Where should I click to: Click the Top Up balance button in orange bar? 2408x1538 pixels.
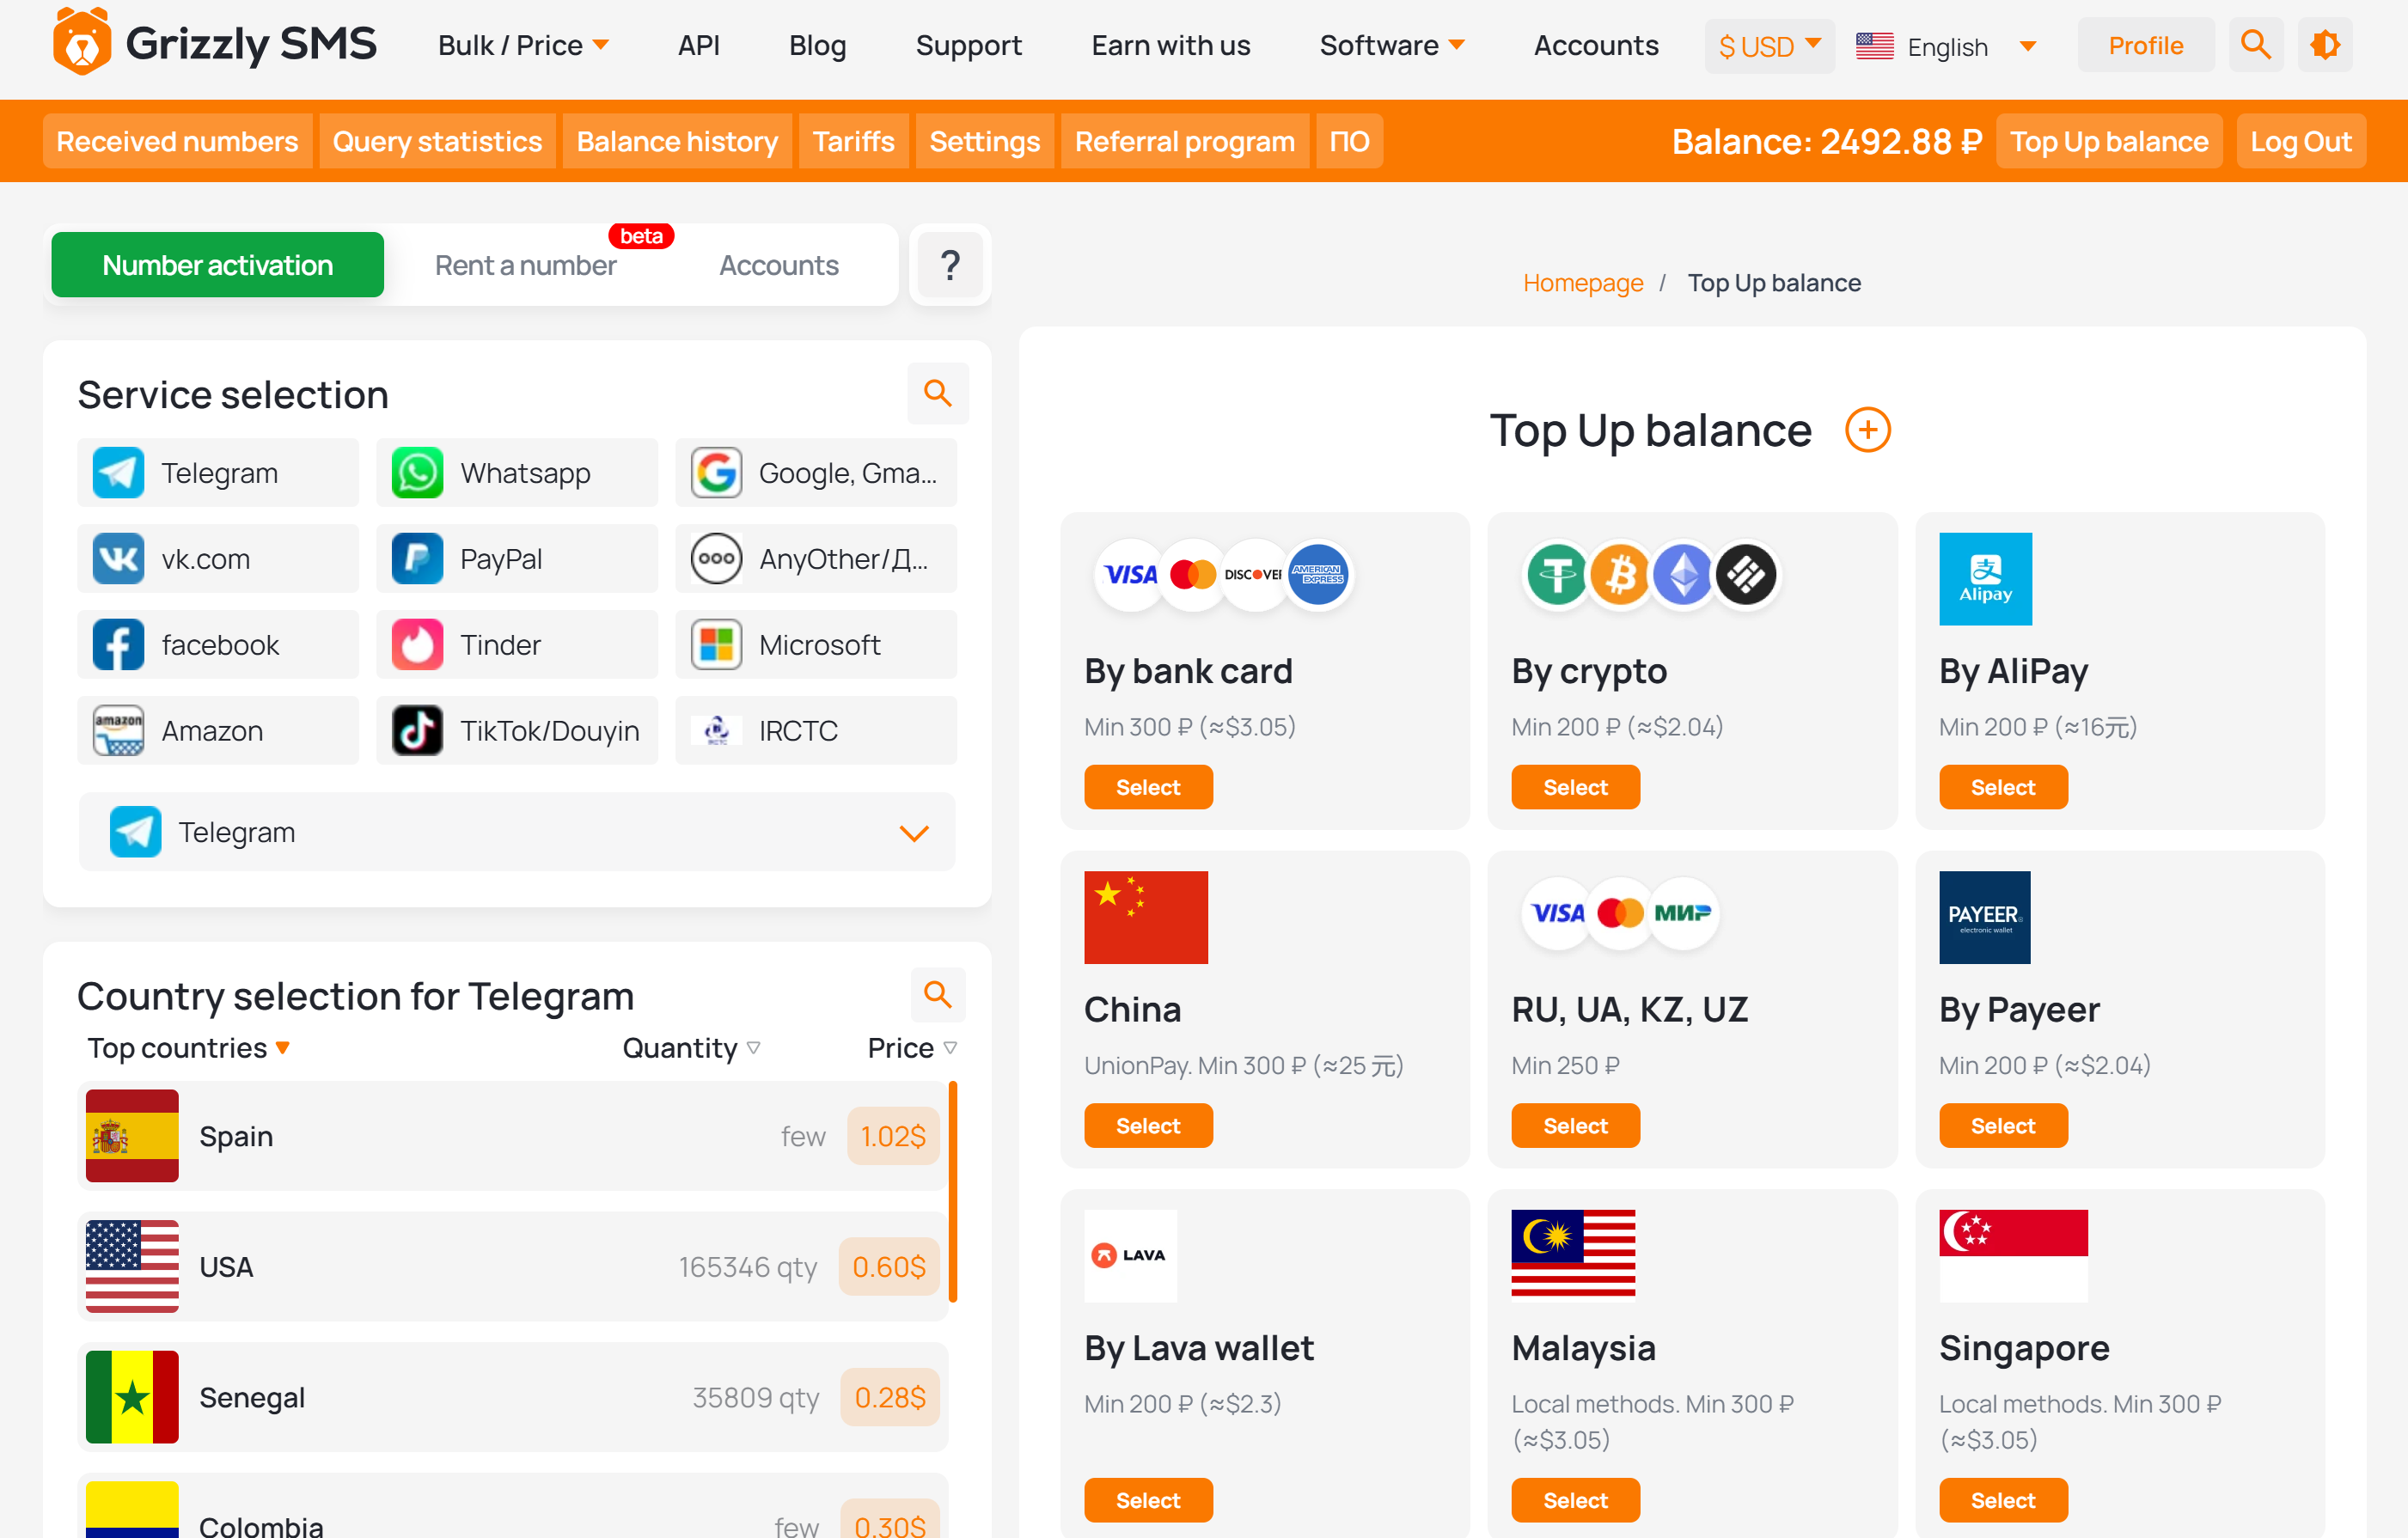tap(2108, 141)
